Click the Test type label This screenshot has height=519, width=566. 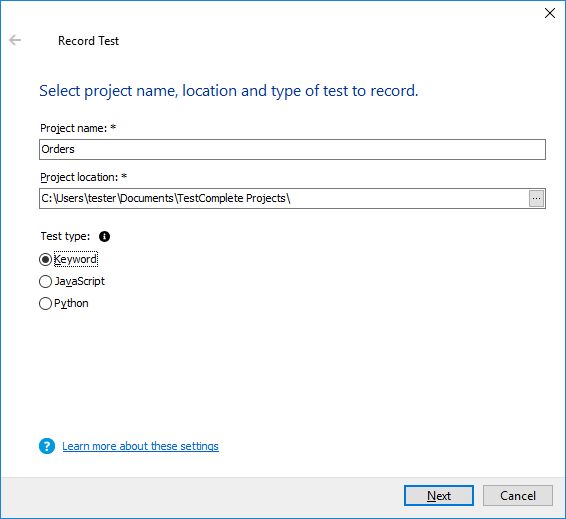[x=65, y=236]
